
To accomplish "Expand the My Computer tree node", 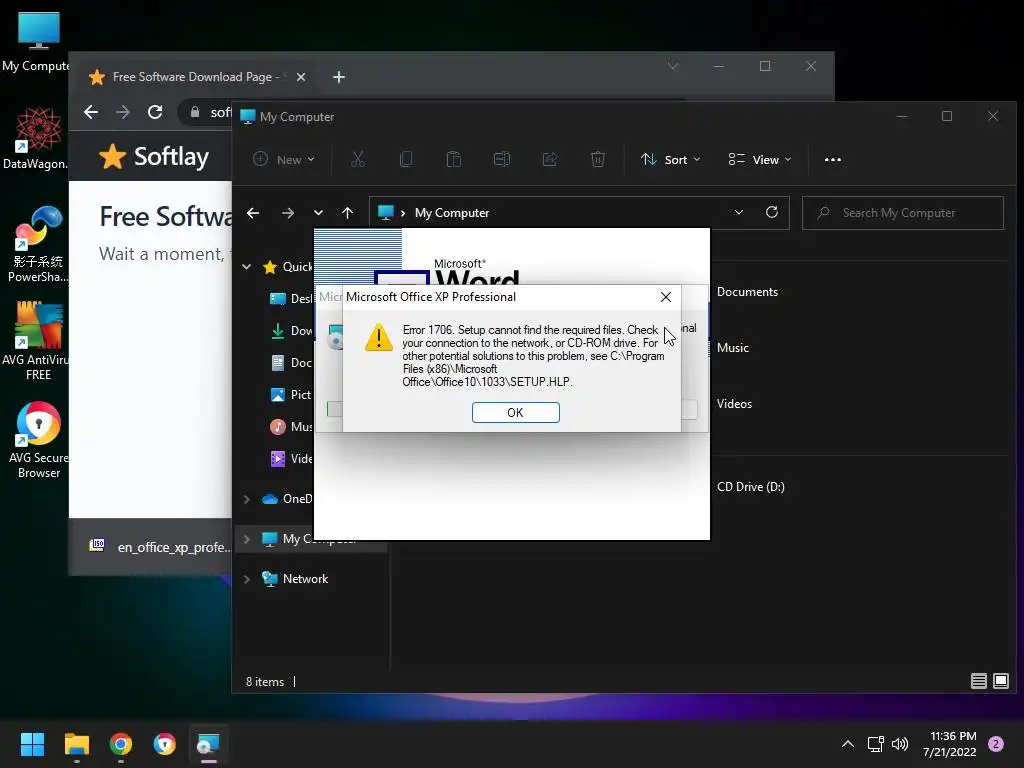I will tap(247, 539).
